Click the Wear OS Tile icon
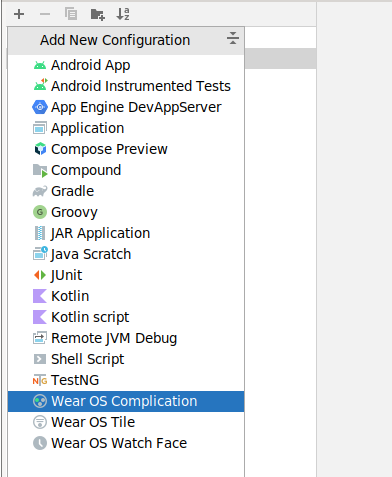This screenshot has width=392, height=477. 40,422
